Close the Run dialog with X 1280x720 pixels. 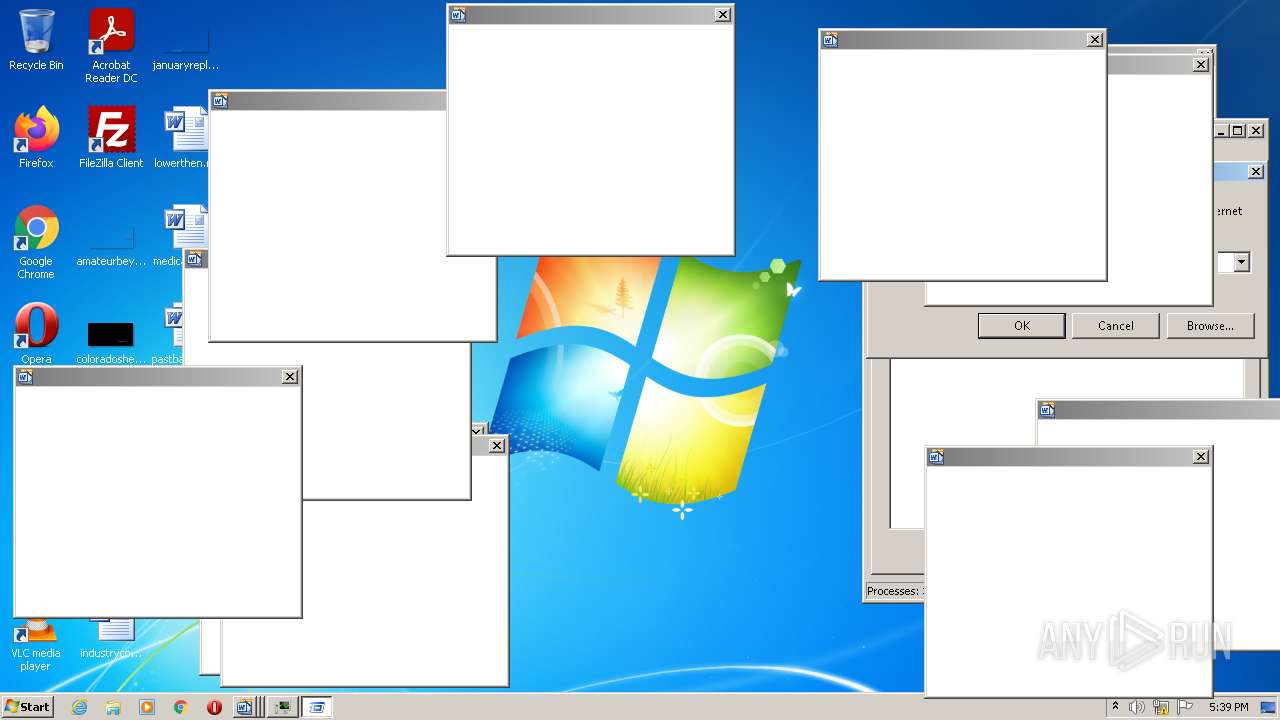(x=1256, y=172)
